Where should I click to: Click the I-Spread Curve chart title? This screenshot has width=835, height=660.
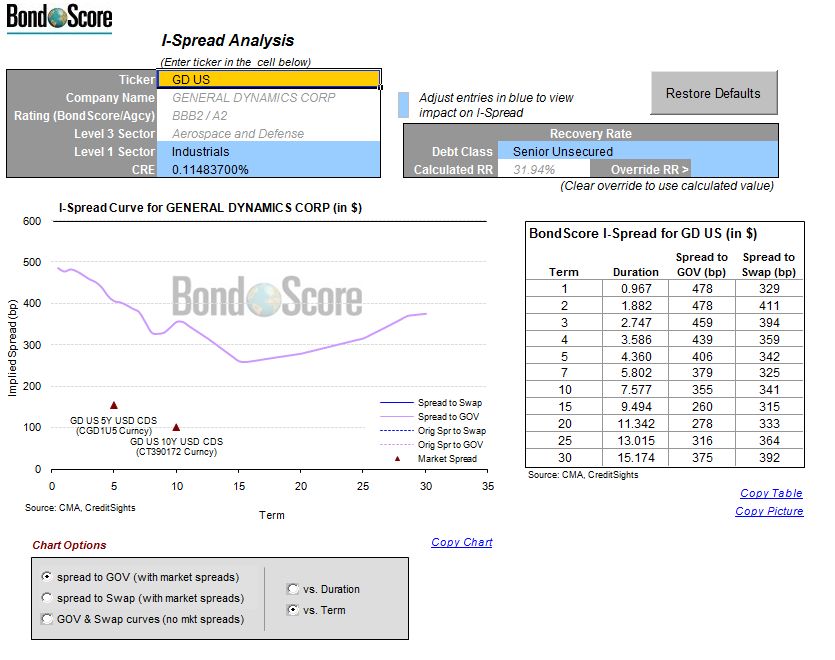210,208
